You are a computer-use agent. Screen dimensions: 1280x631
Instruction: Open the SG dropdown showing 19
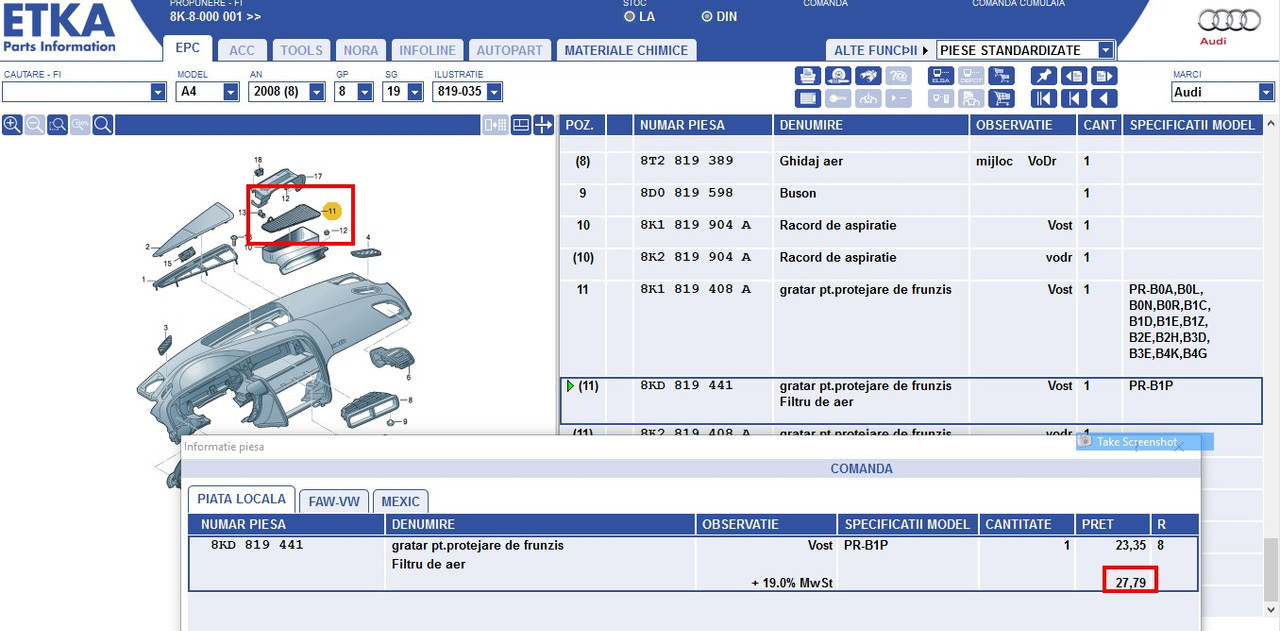[415, 92]
